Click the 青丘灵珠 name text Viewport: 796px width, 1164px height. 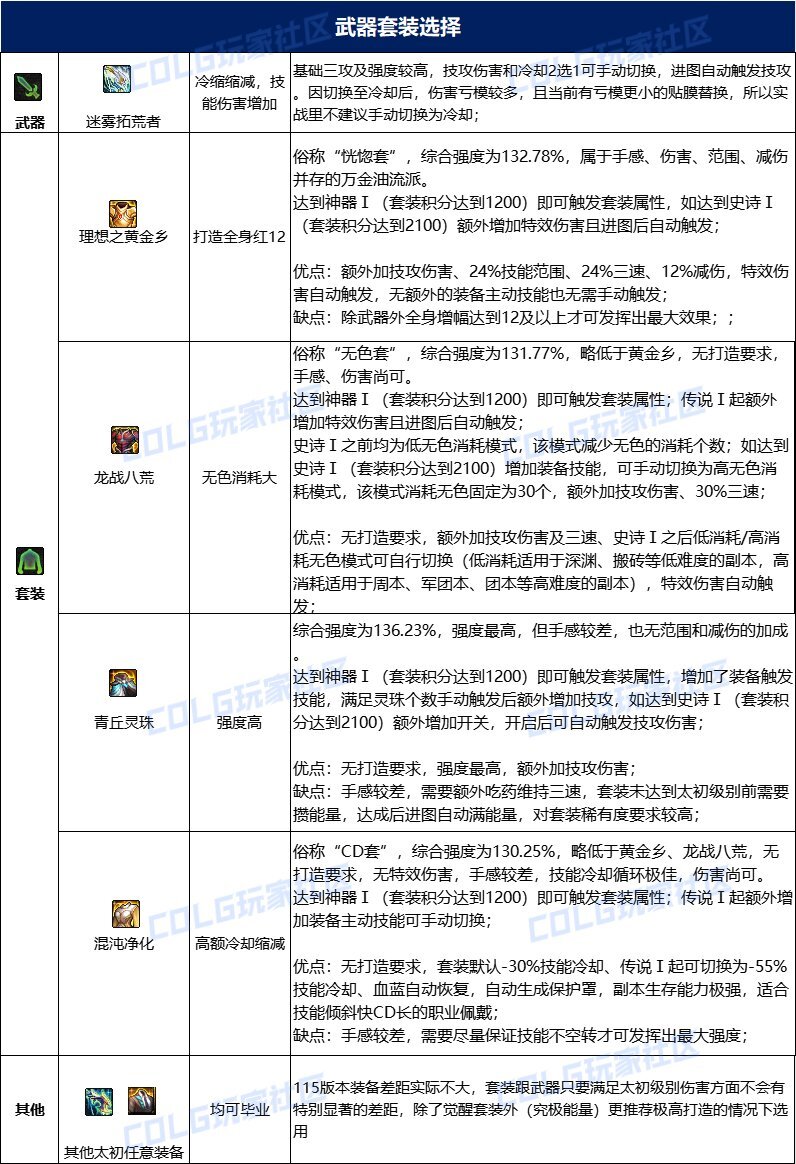[123, 722]
